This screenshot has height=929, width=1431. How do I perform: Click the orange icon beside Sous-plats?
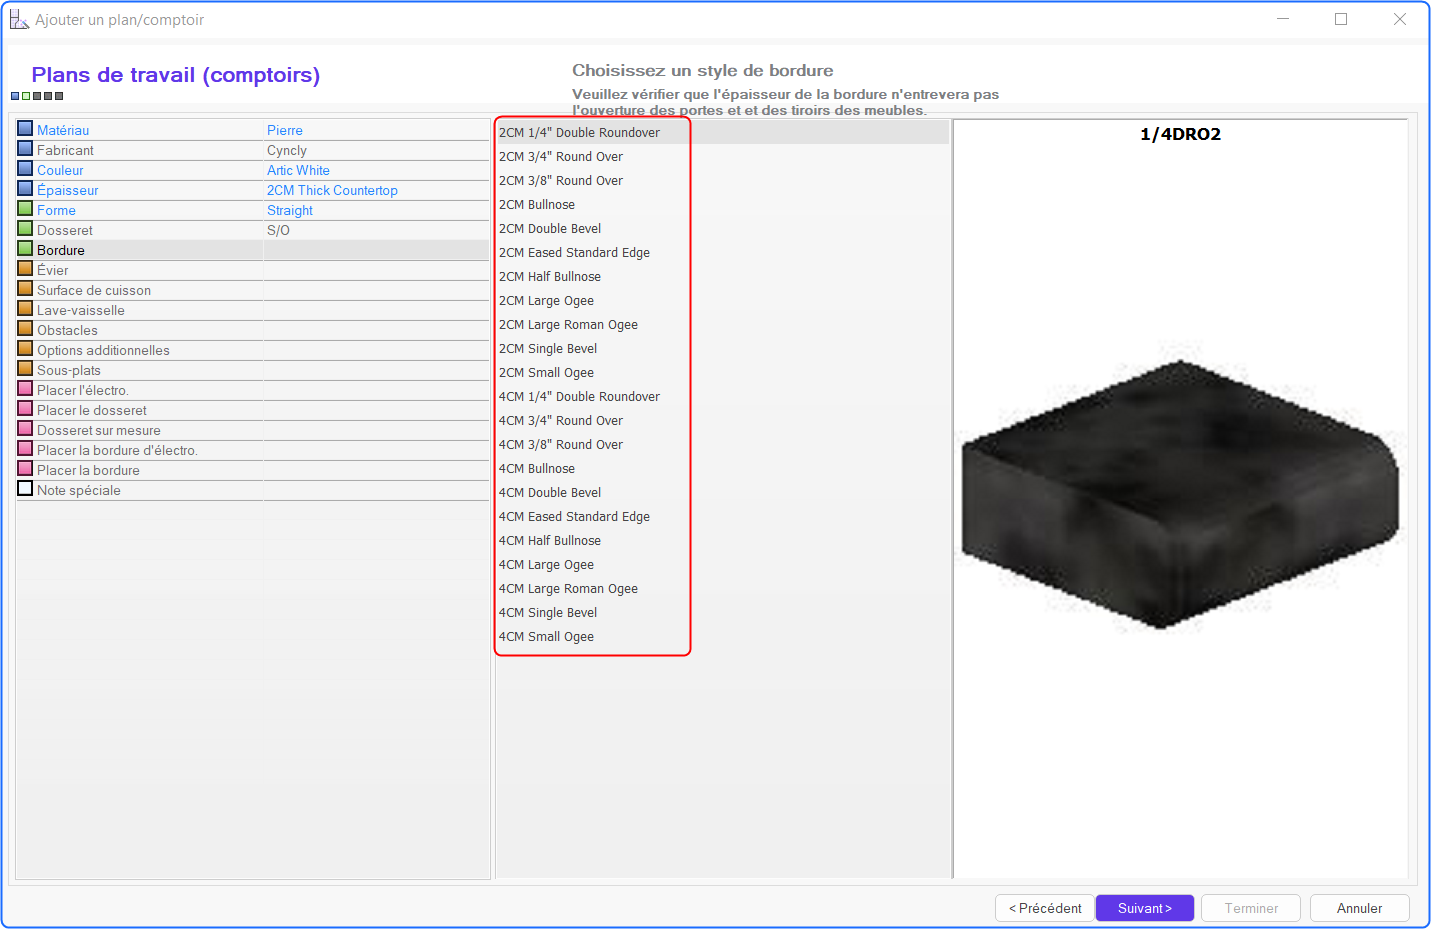(25, 369)
